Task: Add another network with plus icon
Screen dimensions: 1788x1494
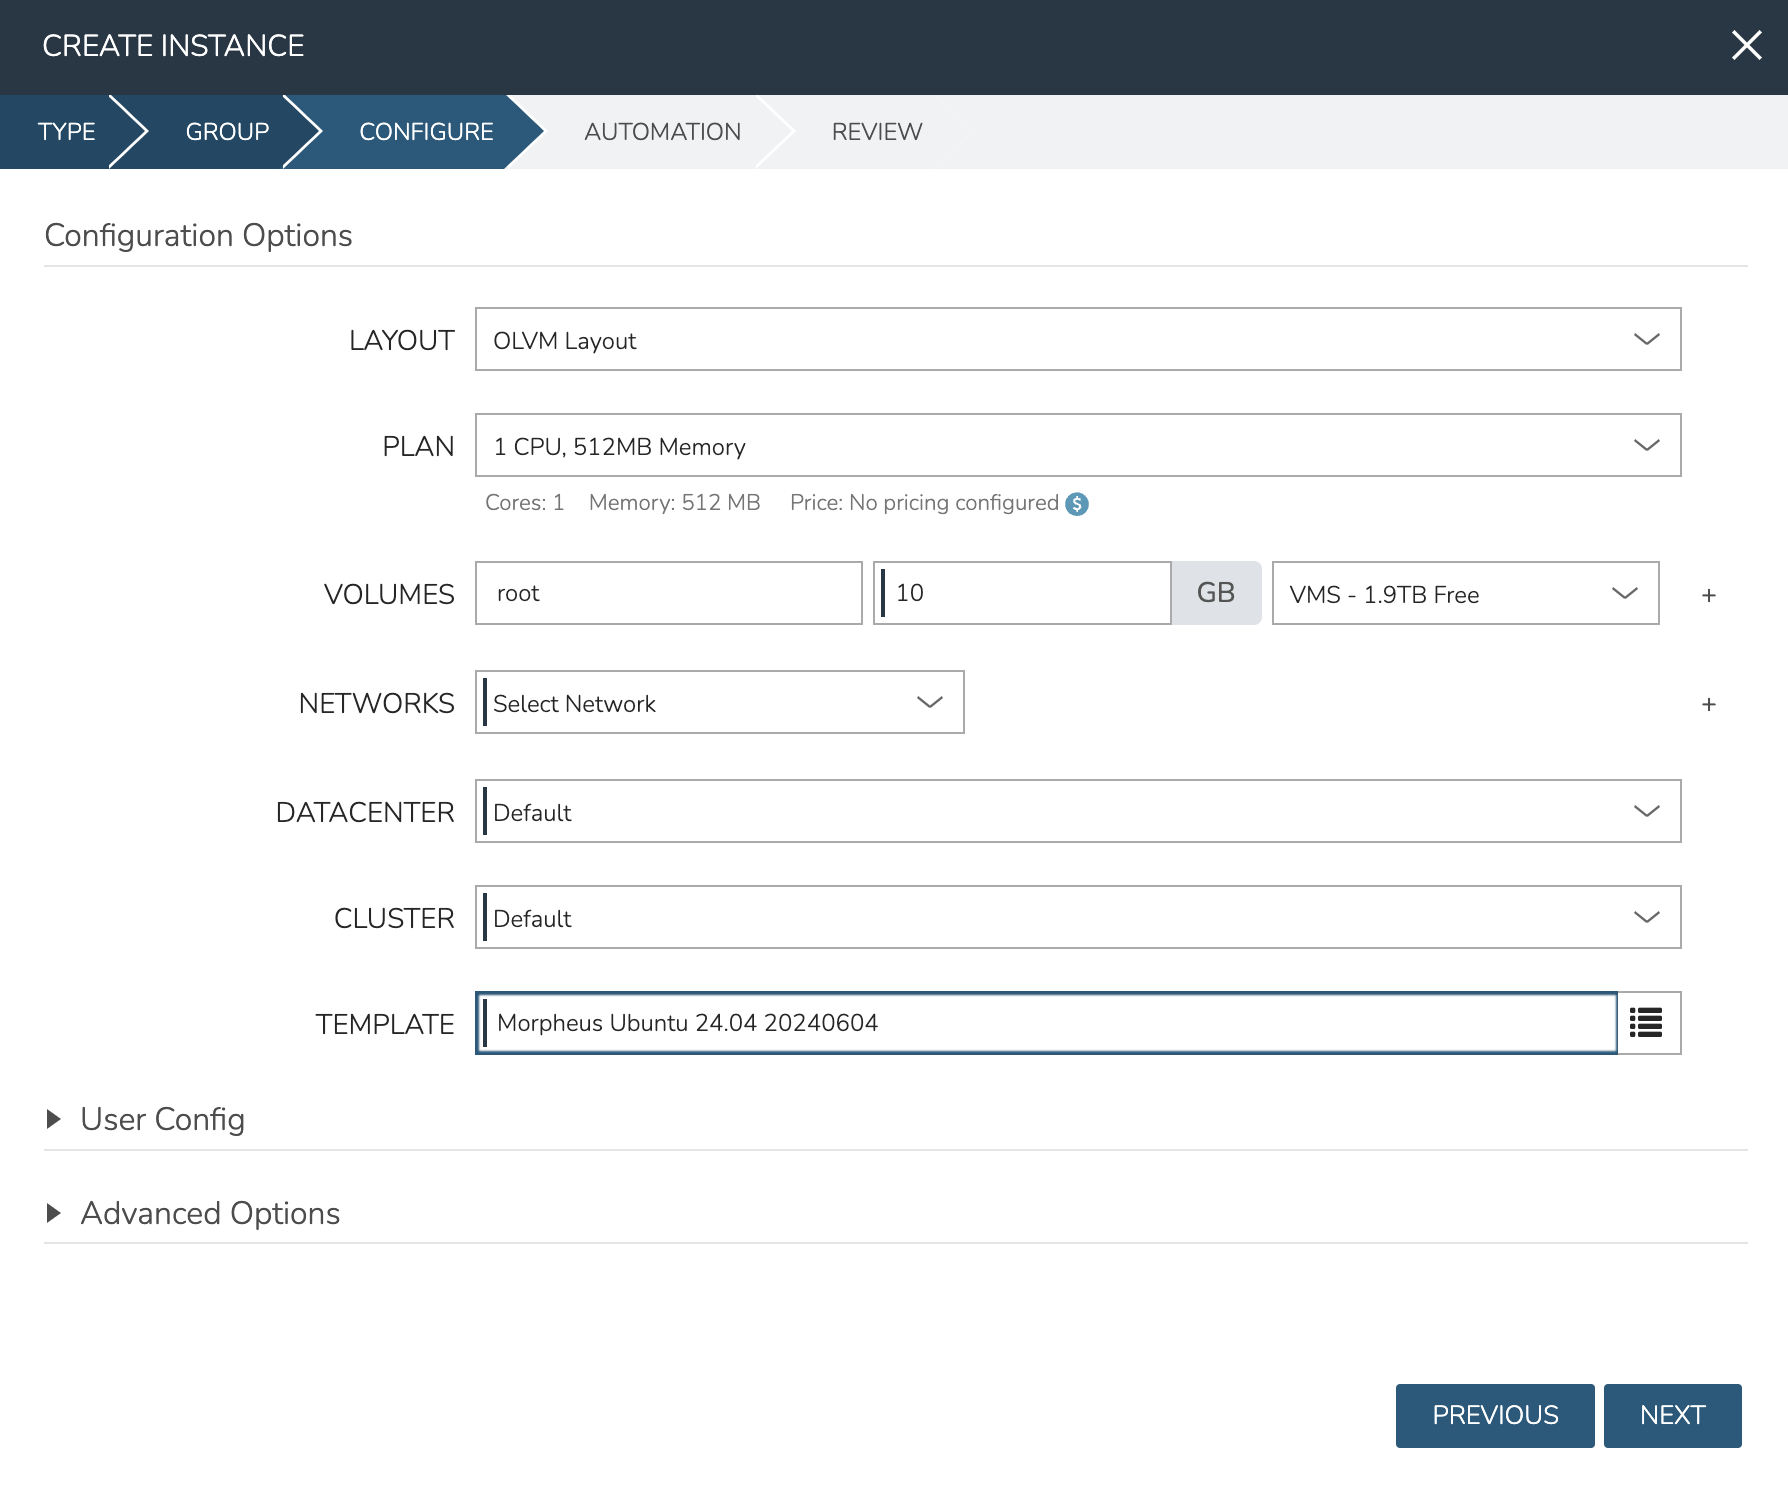Action: click(x=1708, y=704)
